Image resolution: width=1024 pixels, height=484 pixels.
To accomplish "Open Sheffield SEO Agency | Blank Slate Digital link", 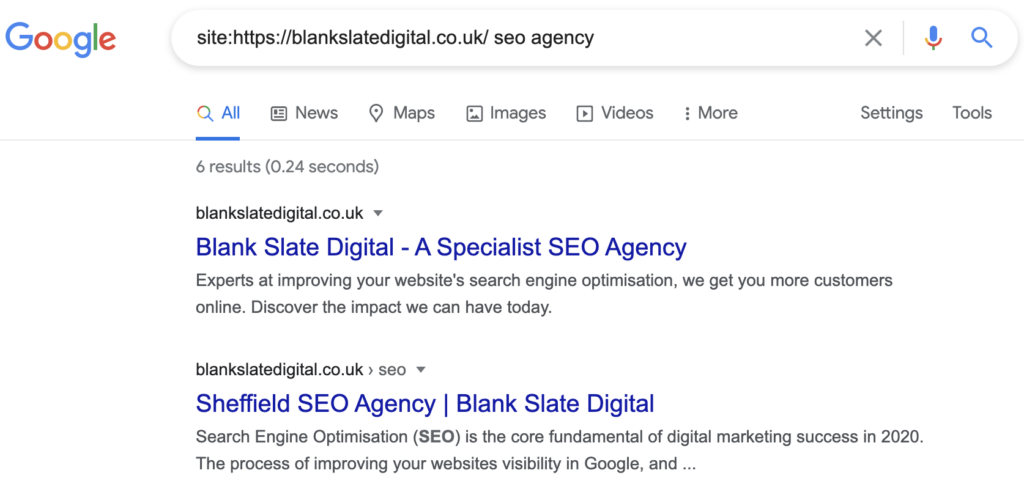I will click(x=425, y=404).
